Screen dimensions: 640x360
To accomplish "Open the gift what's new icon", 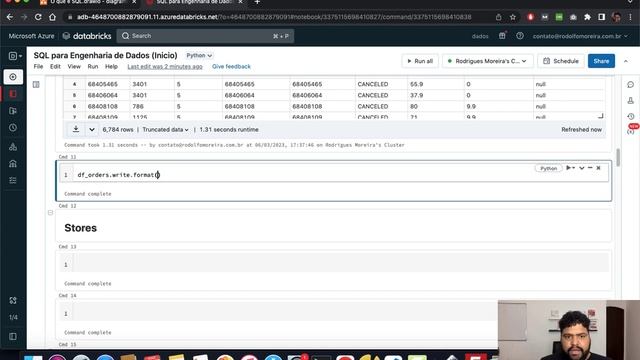I will 502,36.
